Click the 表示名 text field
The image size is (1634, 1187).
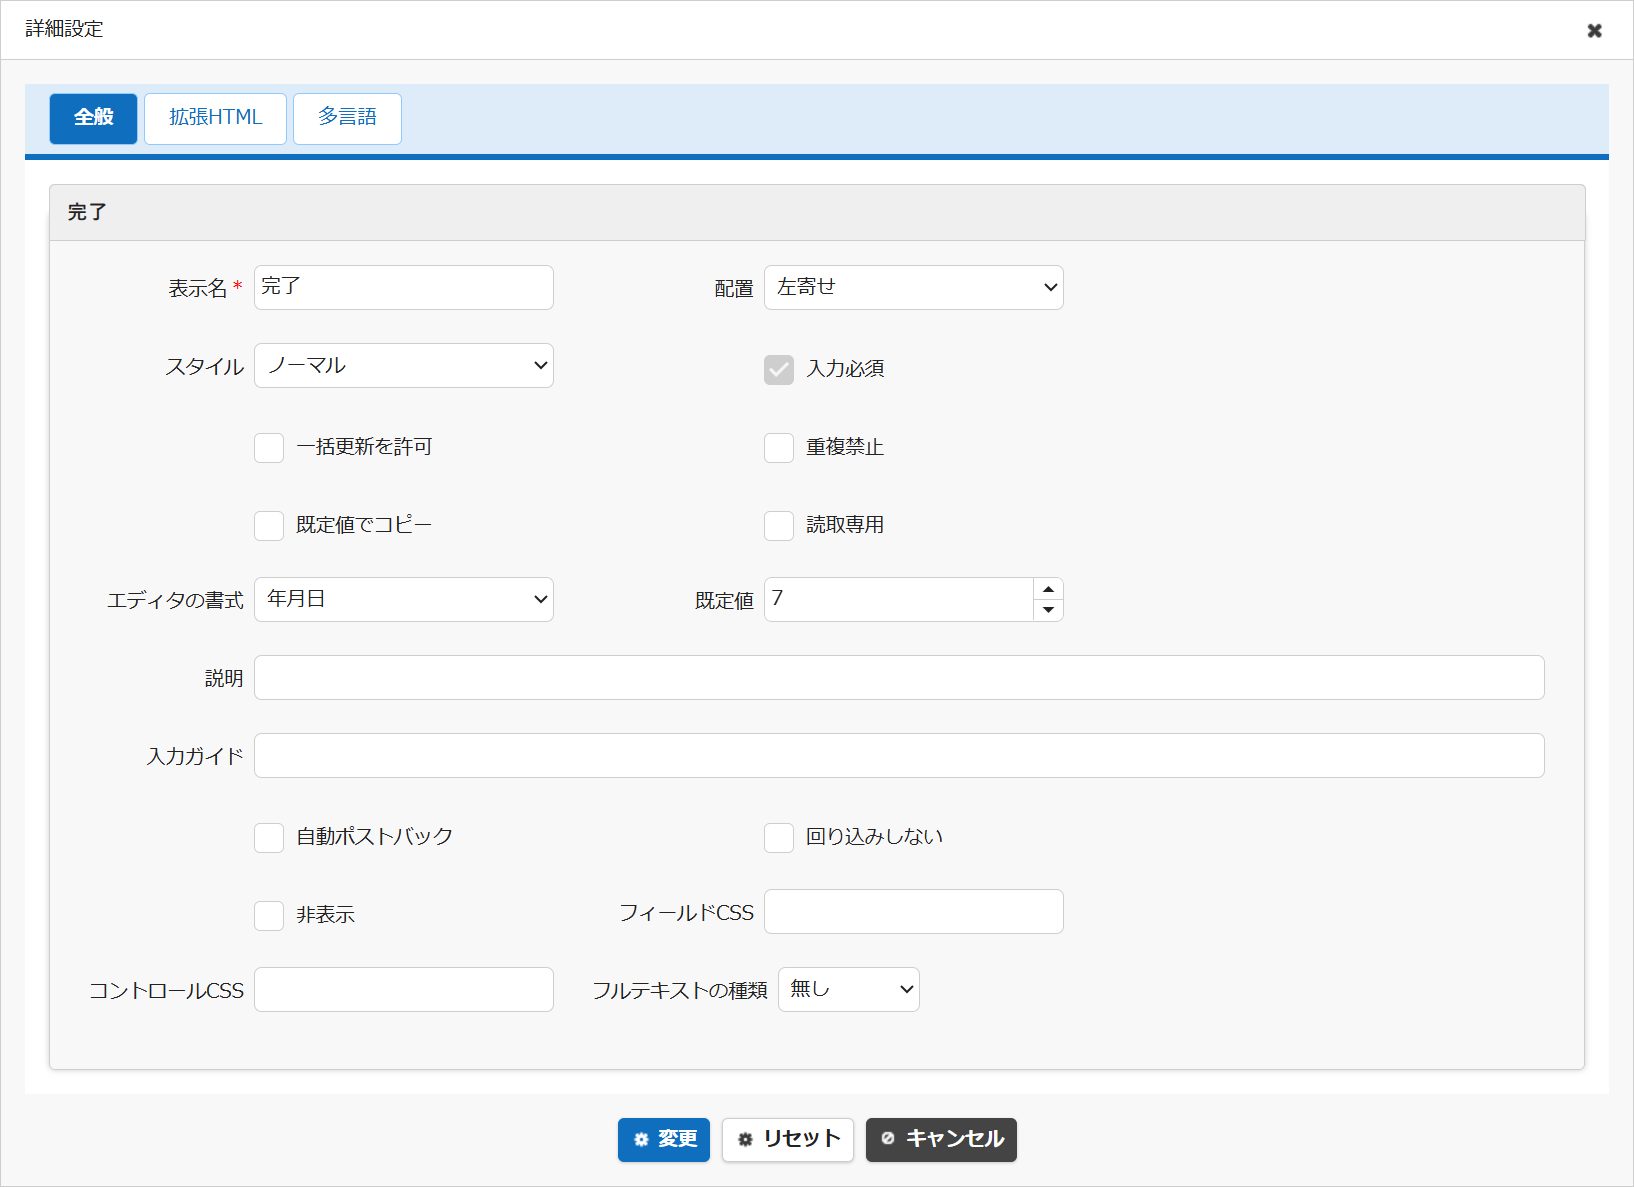coord(404,288)
